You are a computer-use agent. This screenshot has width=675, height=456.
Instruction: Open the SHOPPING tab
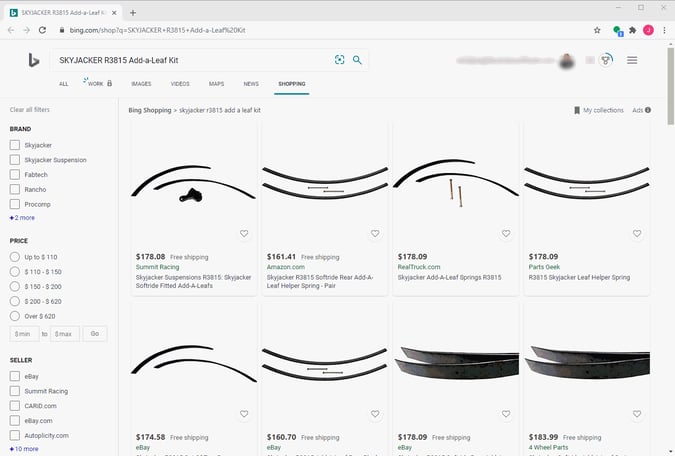pos(292,84)
